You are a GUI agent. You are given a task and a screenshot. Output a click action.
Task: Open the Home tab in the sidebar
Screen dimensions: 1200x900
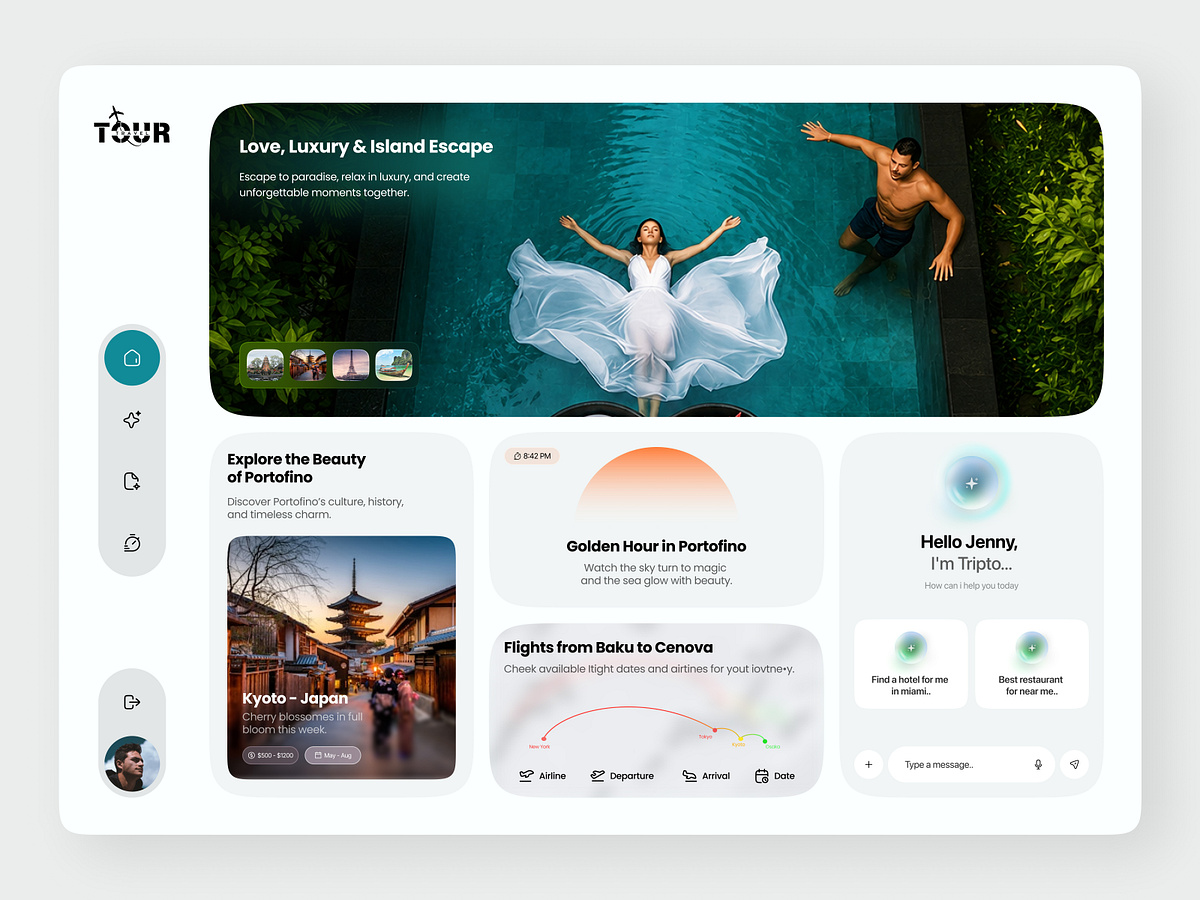132,357
